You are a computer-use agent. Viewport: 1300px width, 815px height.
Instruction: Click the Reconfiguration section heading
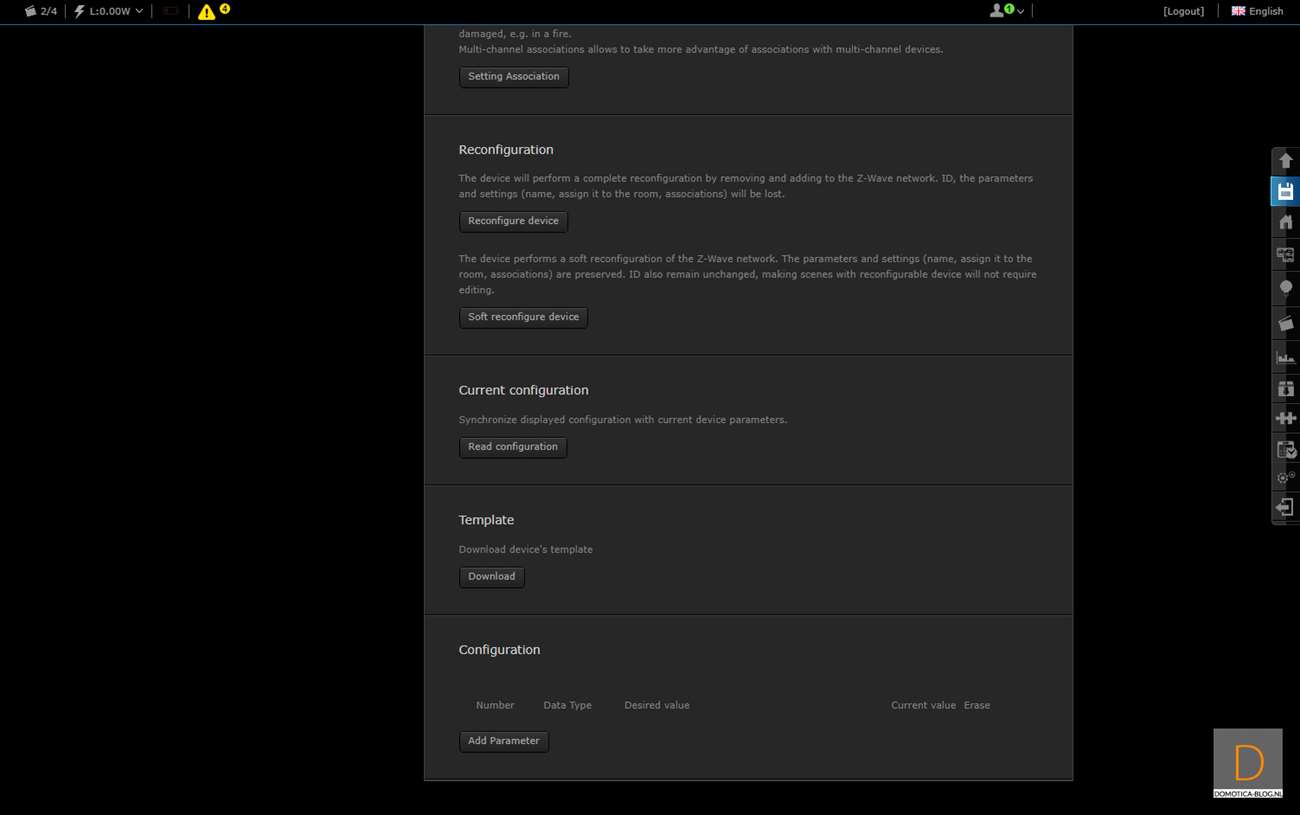pyautogui.click(x=506, y=150)
